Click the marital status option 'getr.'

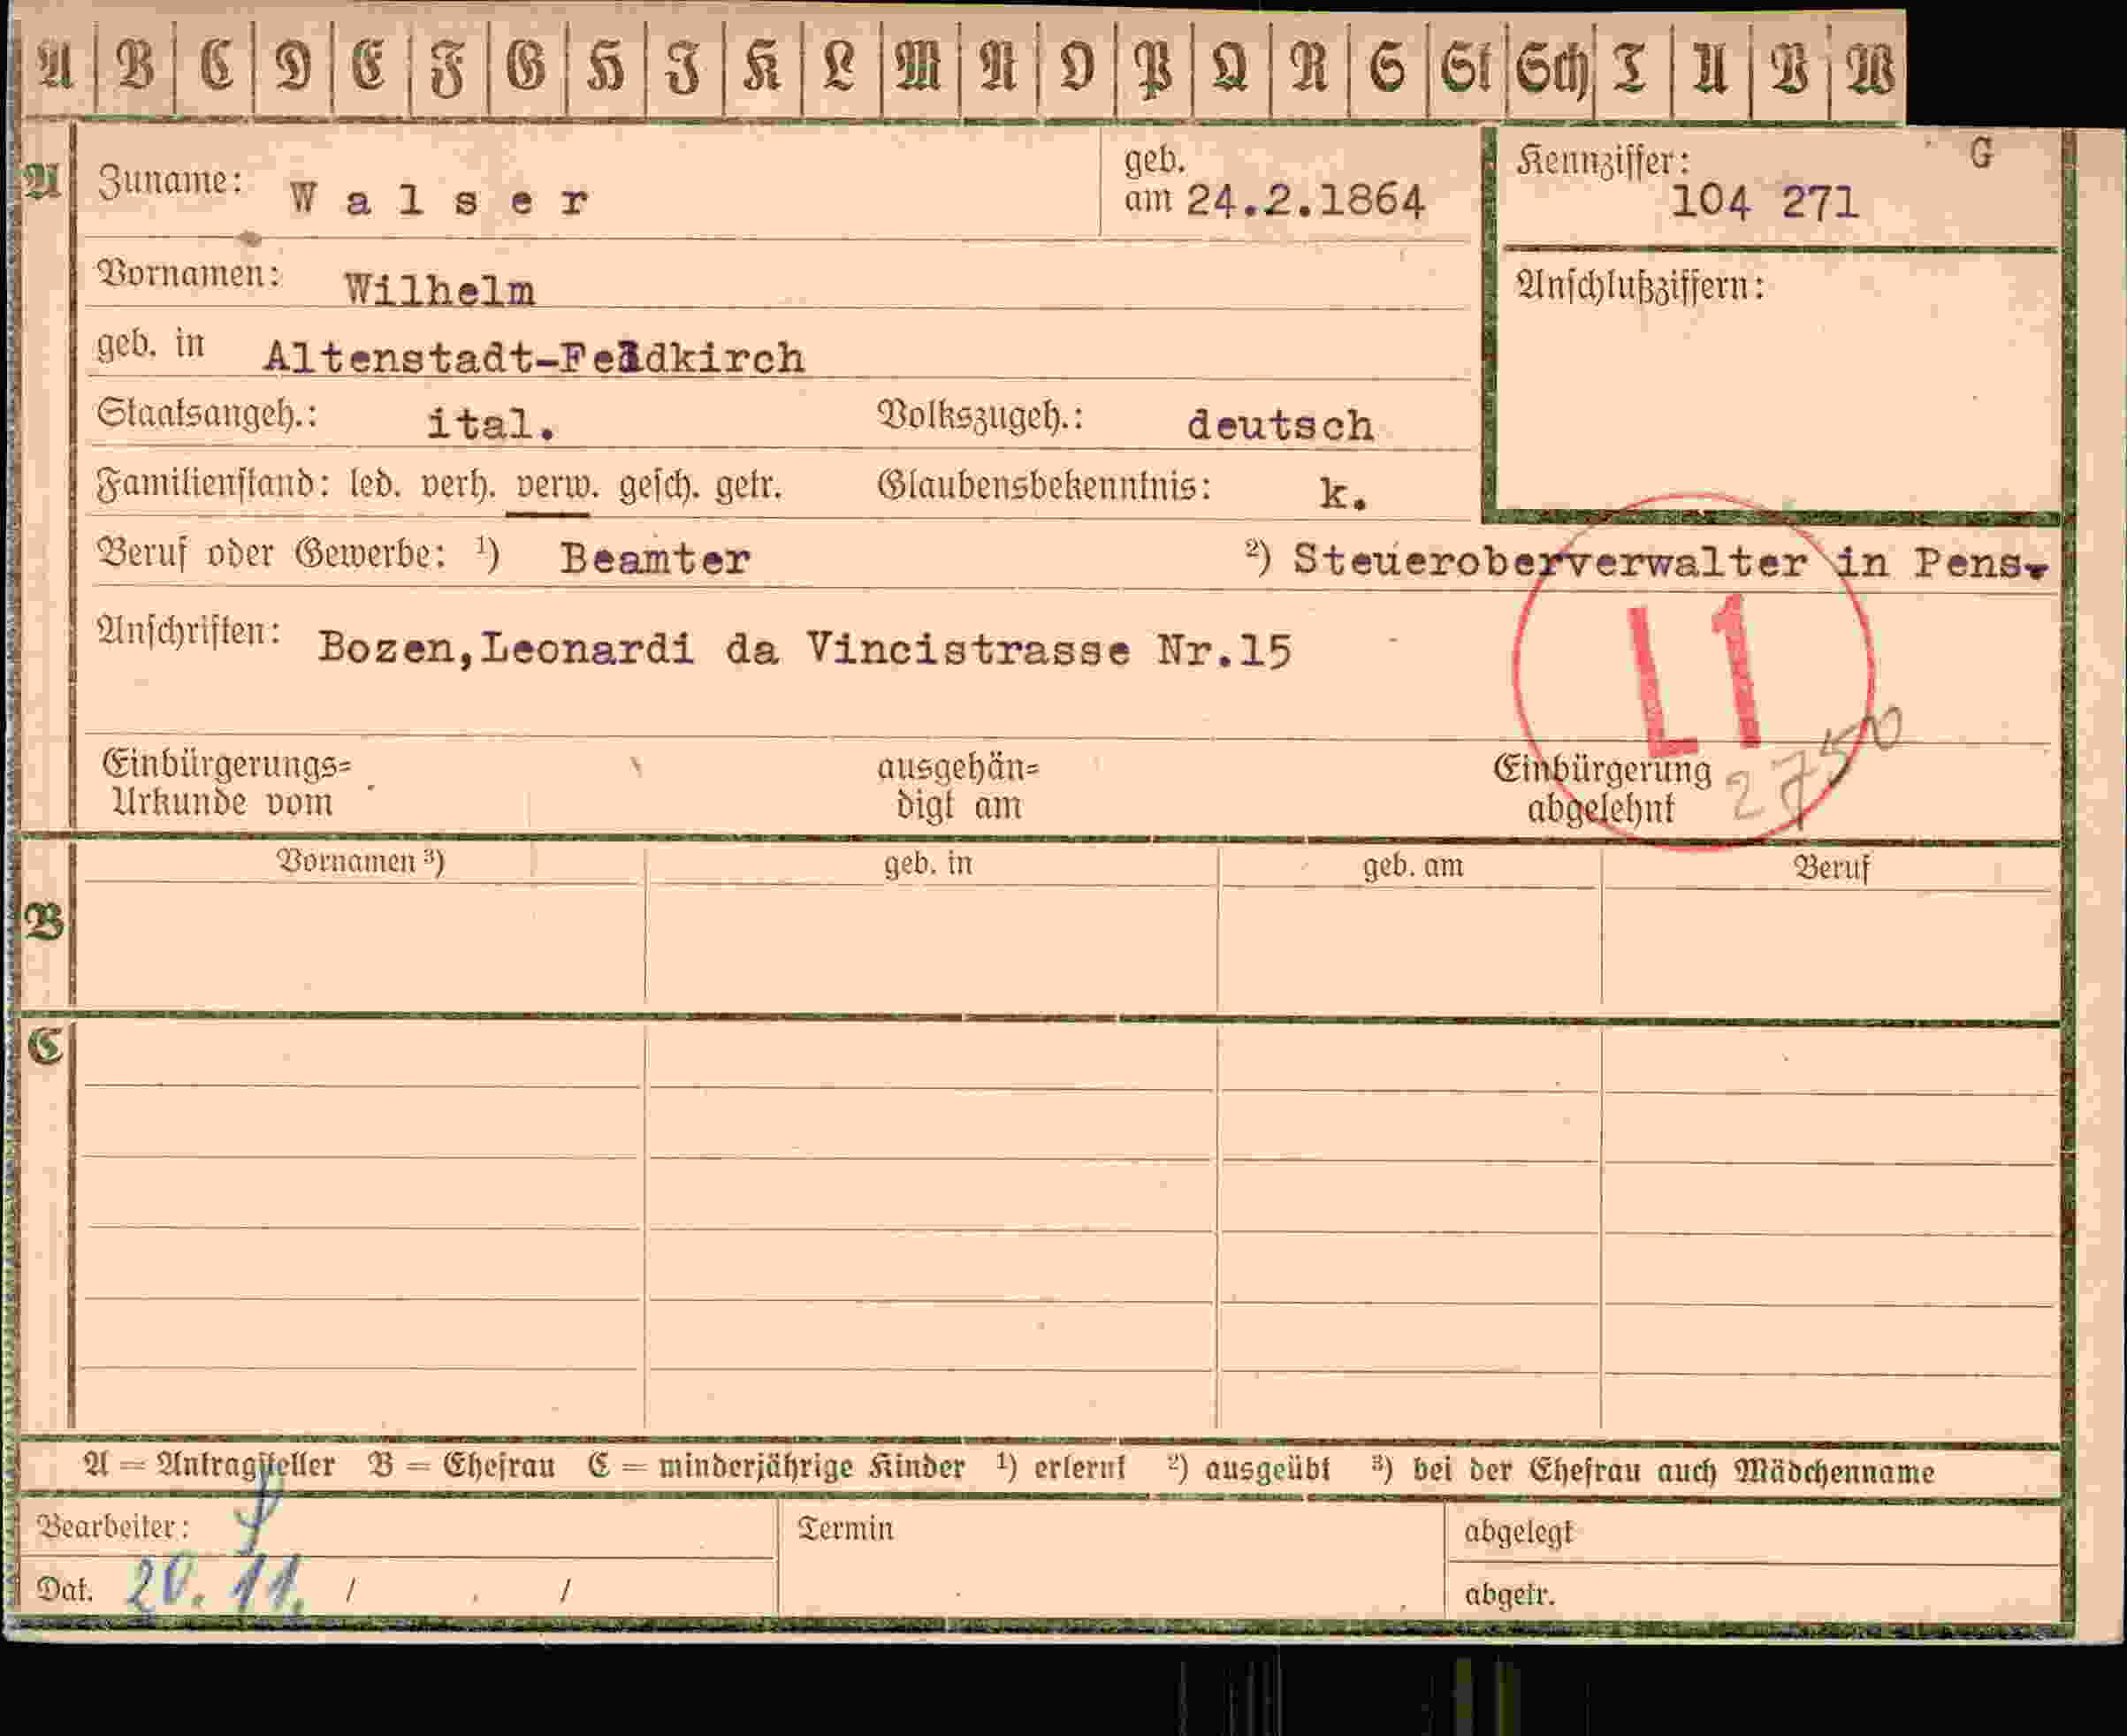pos(748,487)
